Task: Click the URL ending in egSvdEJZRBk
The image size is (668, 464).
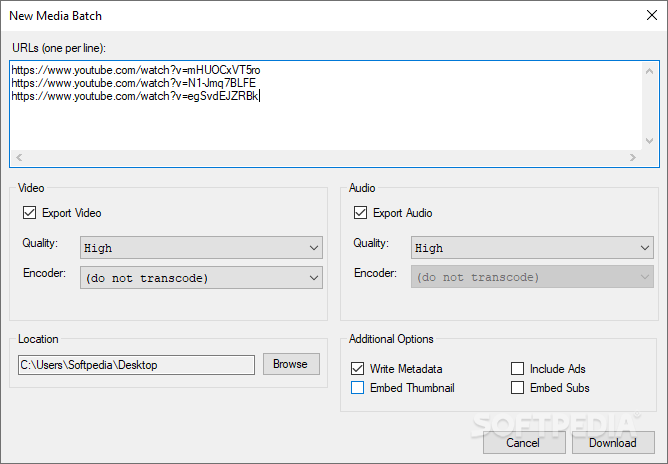Action: (135, 96)
